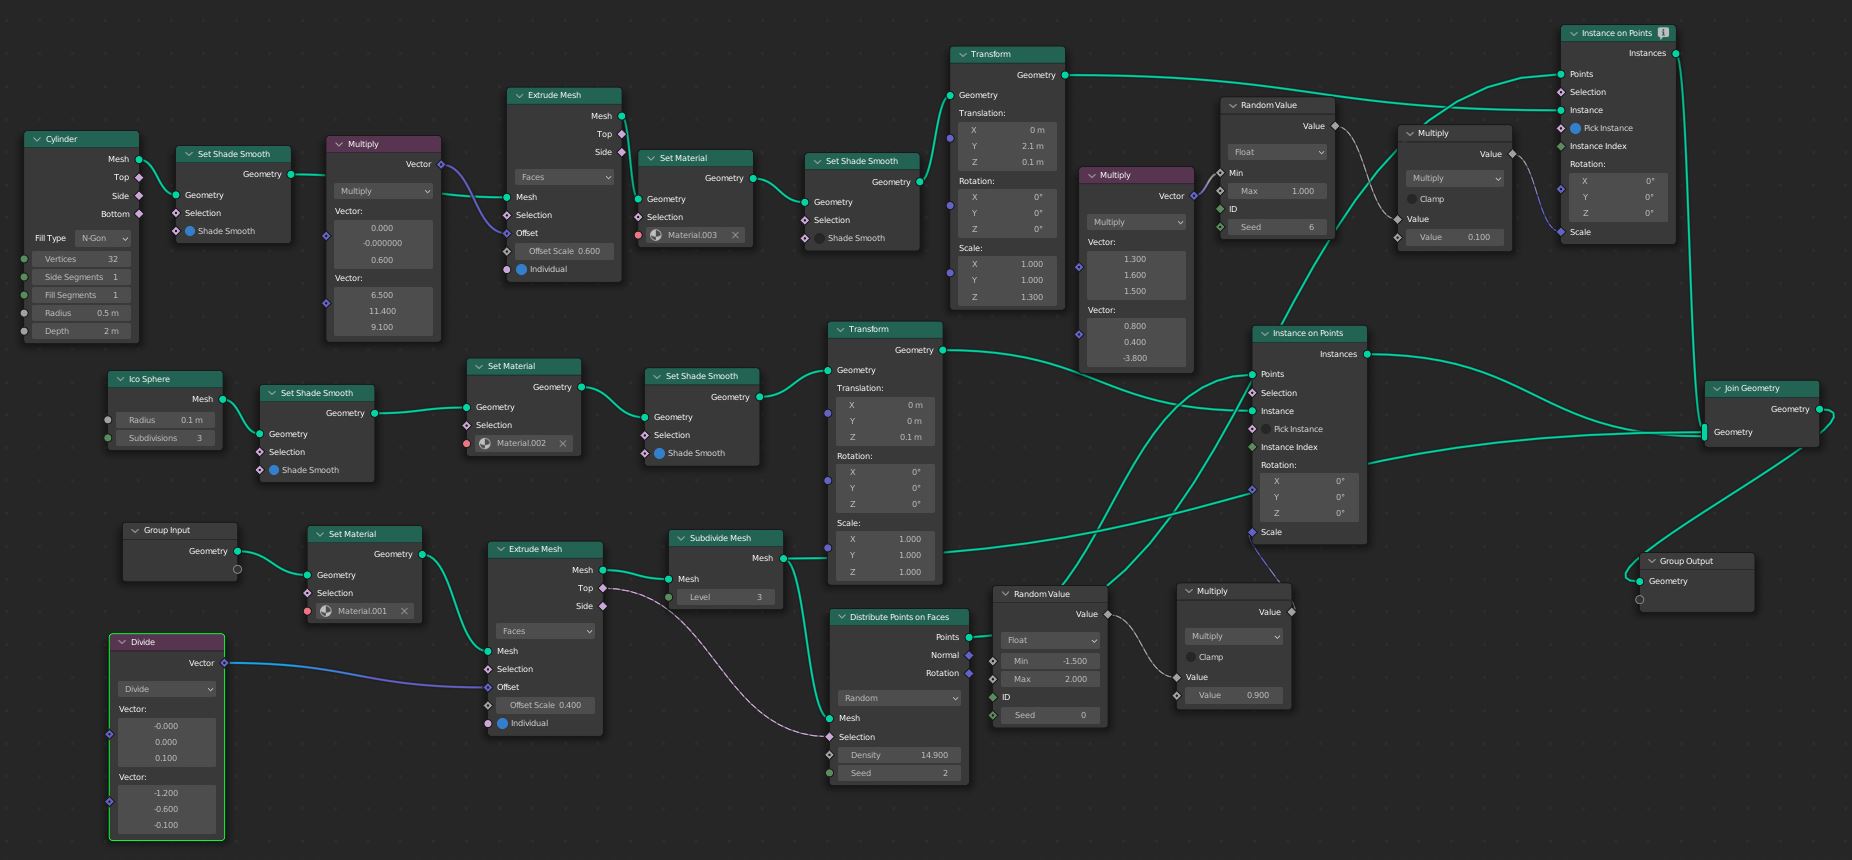Open the Fill Type N-Gon dropdown
This screenshot has height=860, width=1852.
coord(103,238)
